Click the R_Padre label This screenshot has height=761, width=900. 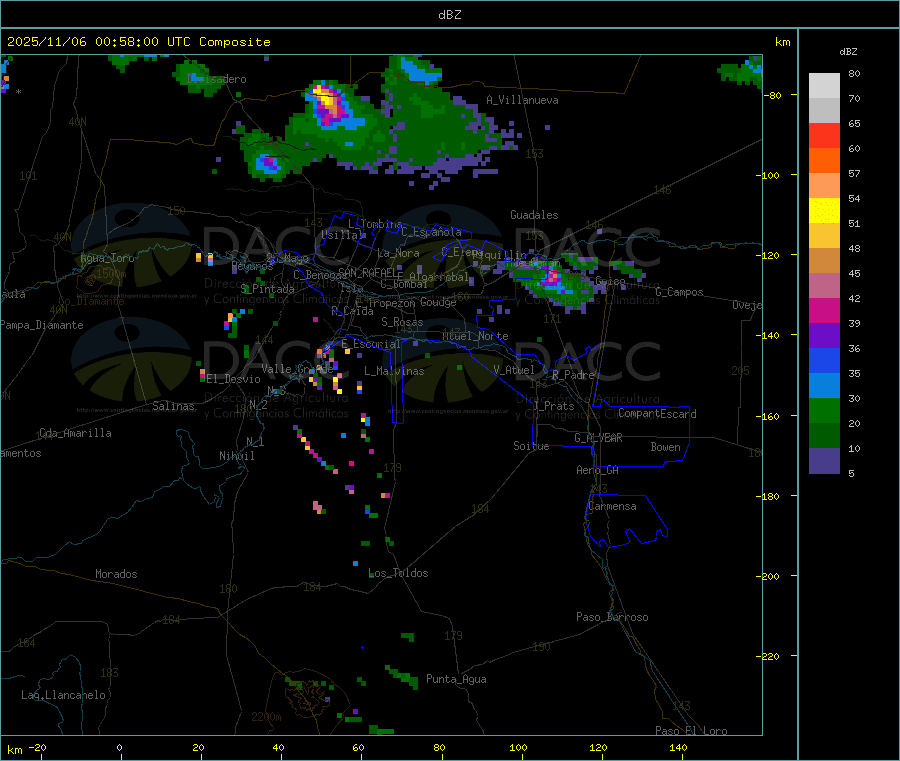pos(573,375)
